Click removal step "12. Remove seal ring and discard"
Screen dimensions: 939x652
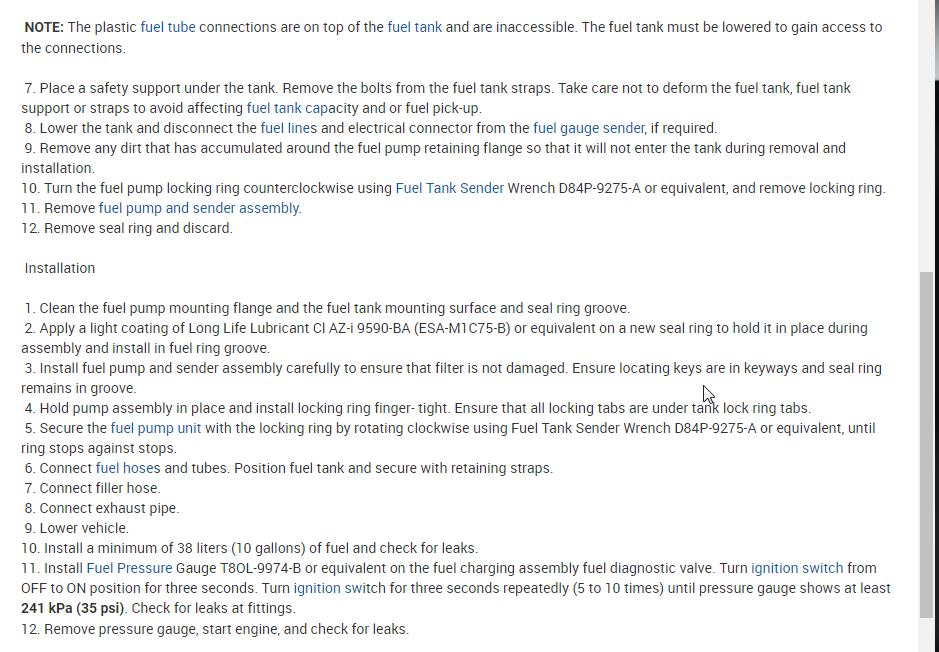(x=126, y=228)
